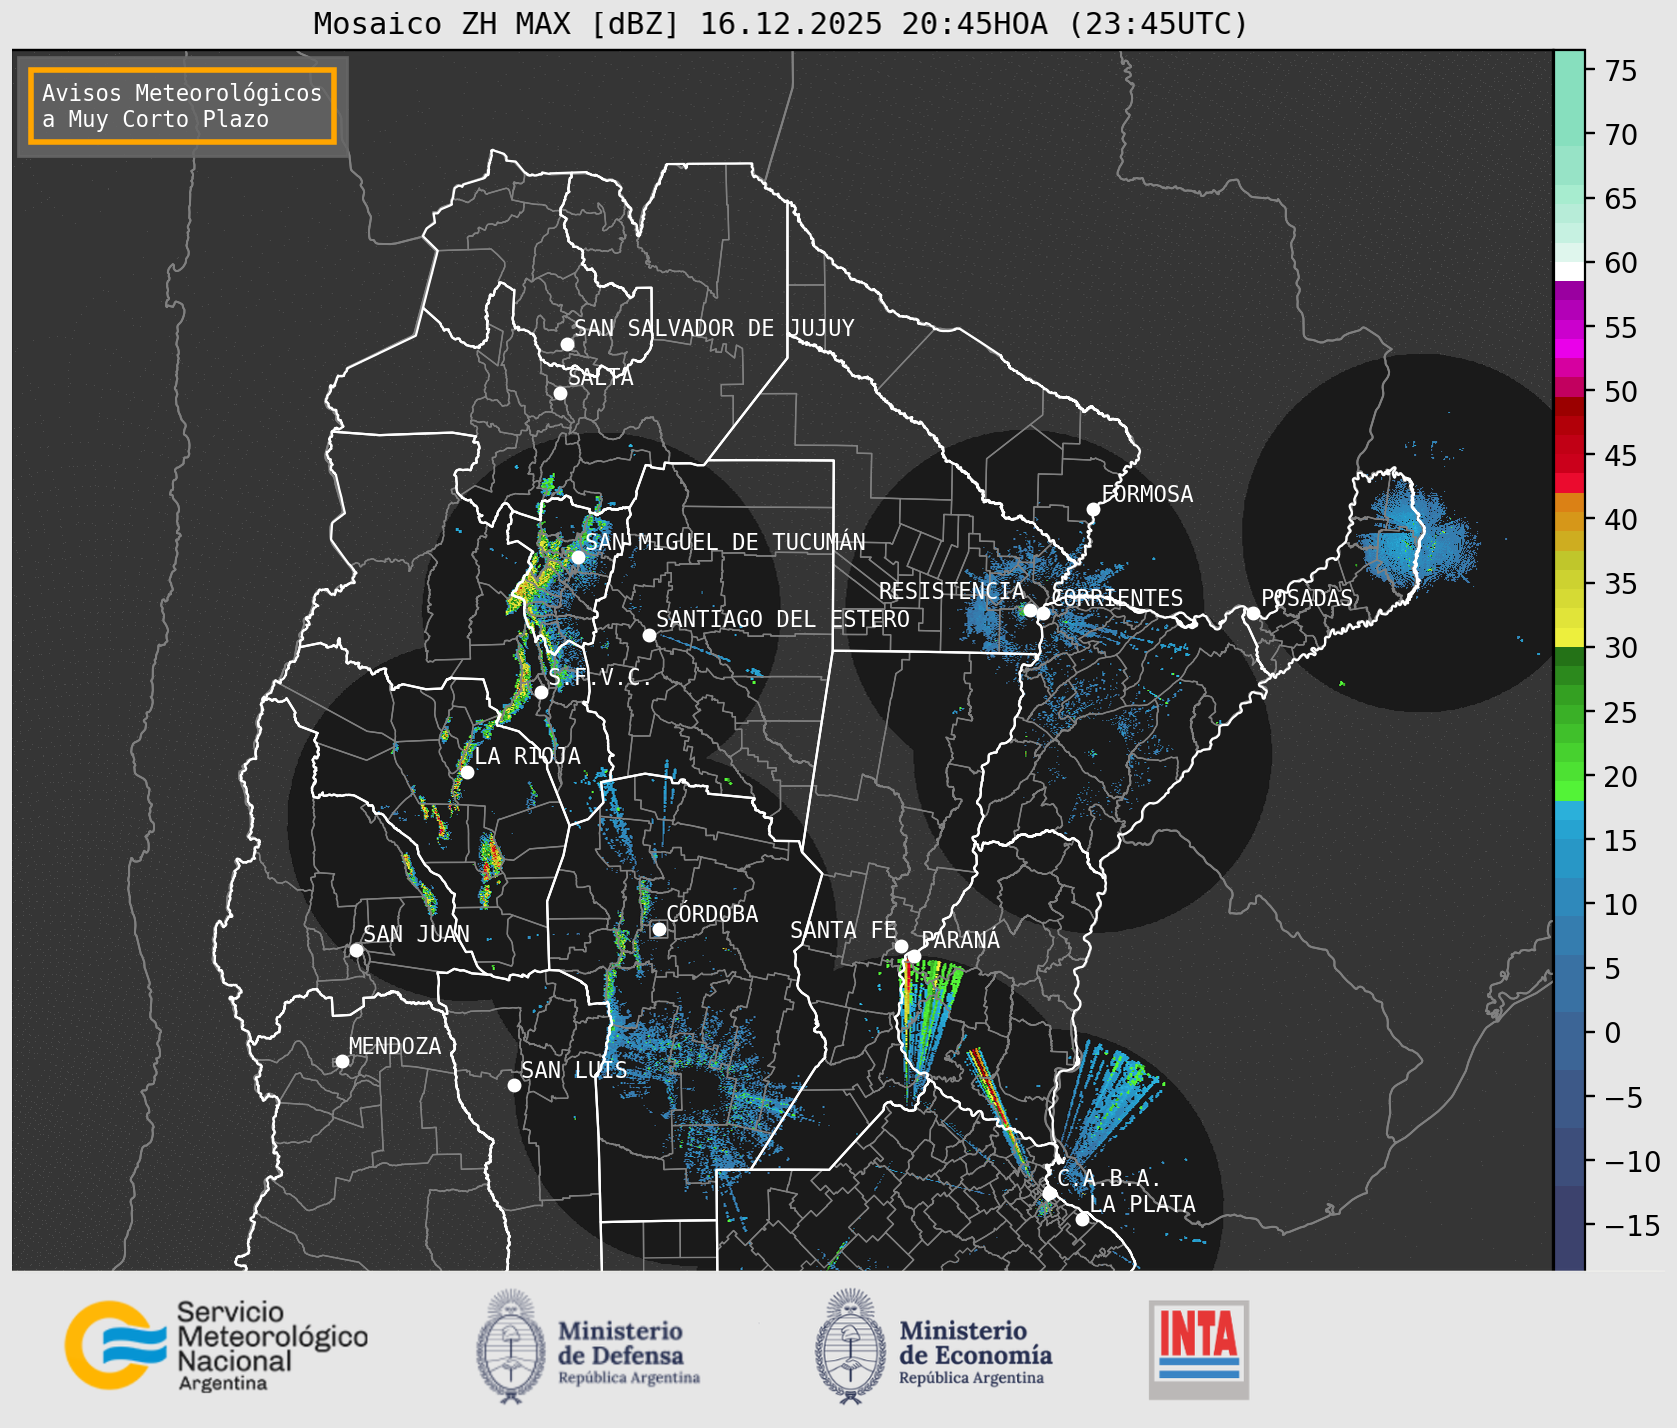Click the Servicio Meteorológico Nacional logo
The height and width of the screenshot is (1428, 1677).
[216, 1345]
